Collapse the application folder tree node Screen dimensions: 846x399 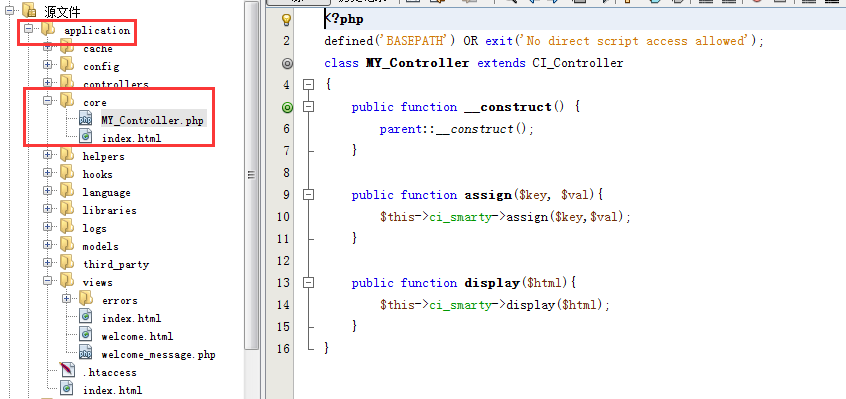click(x=29, y=30)
